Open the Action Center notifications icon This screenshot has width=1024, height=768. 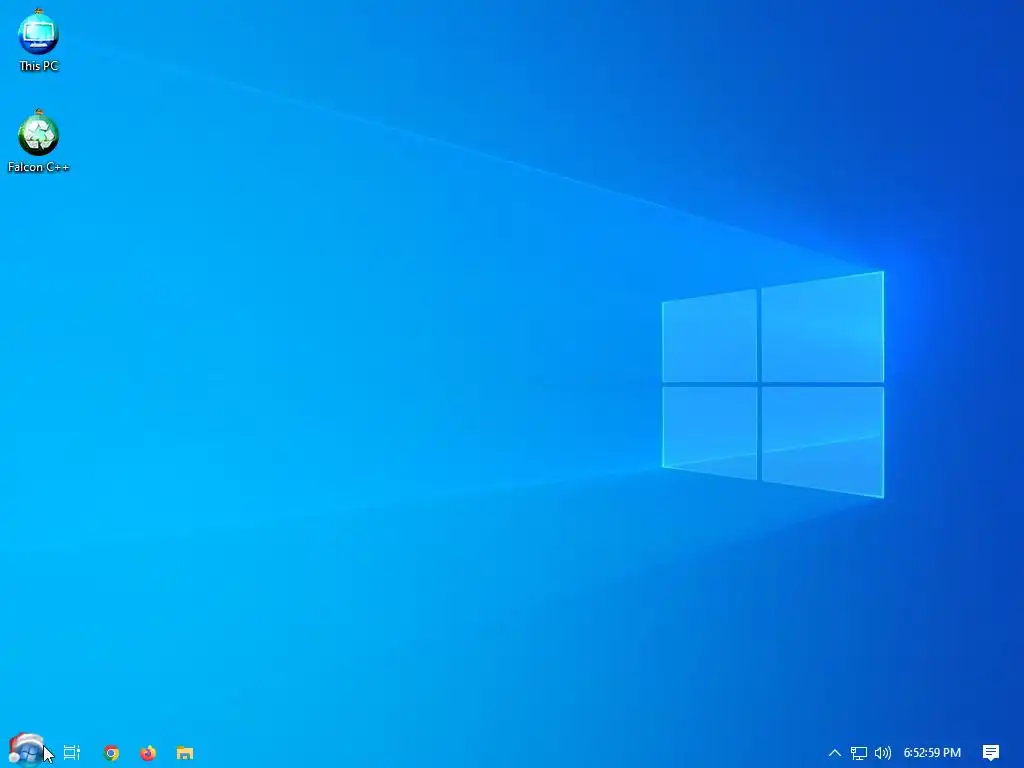pyautogui.click(x=991, y=753)
